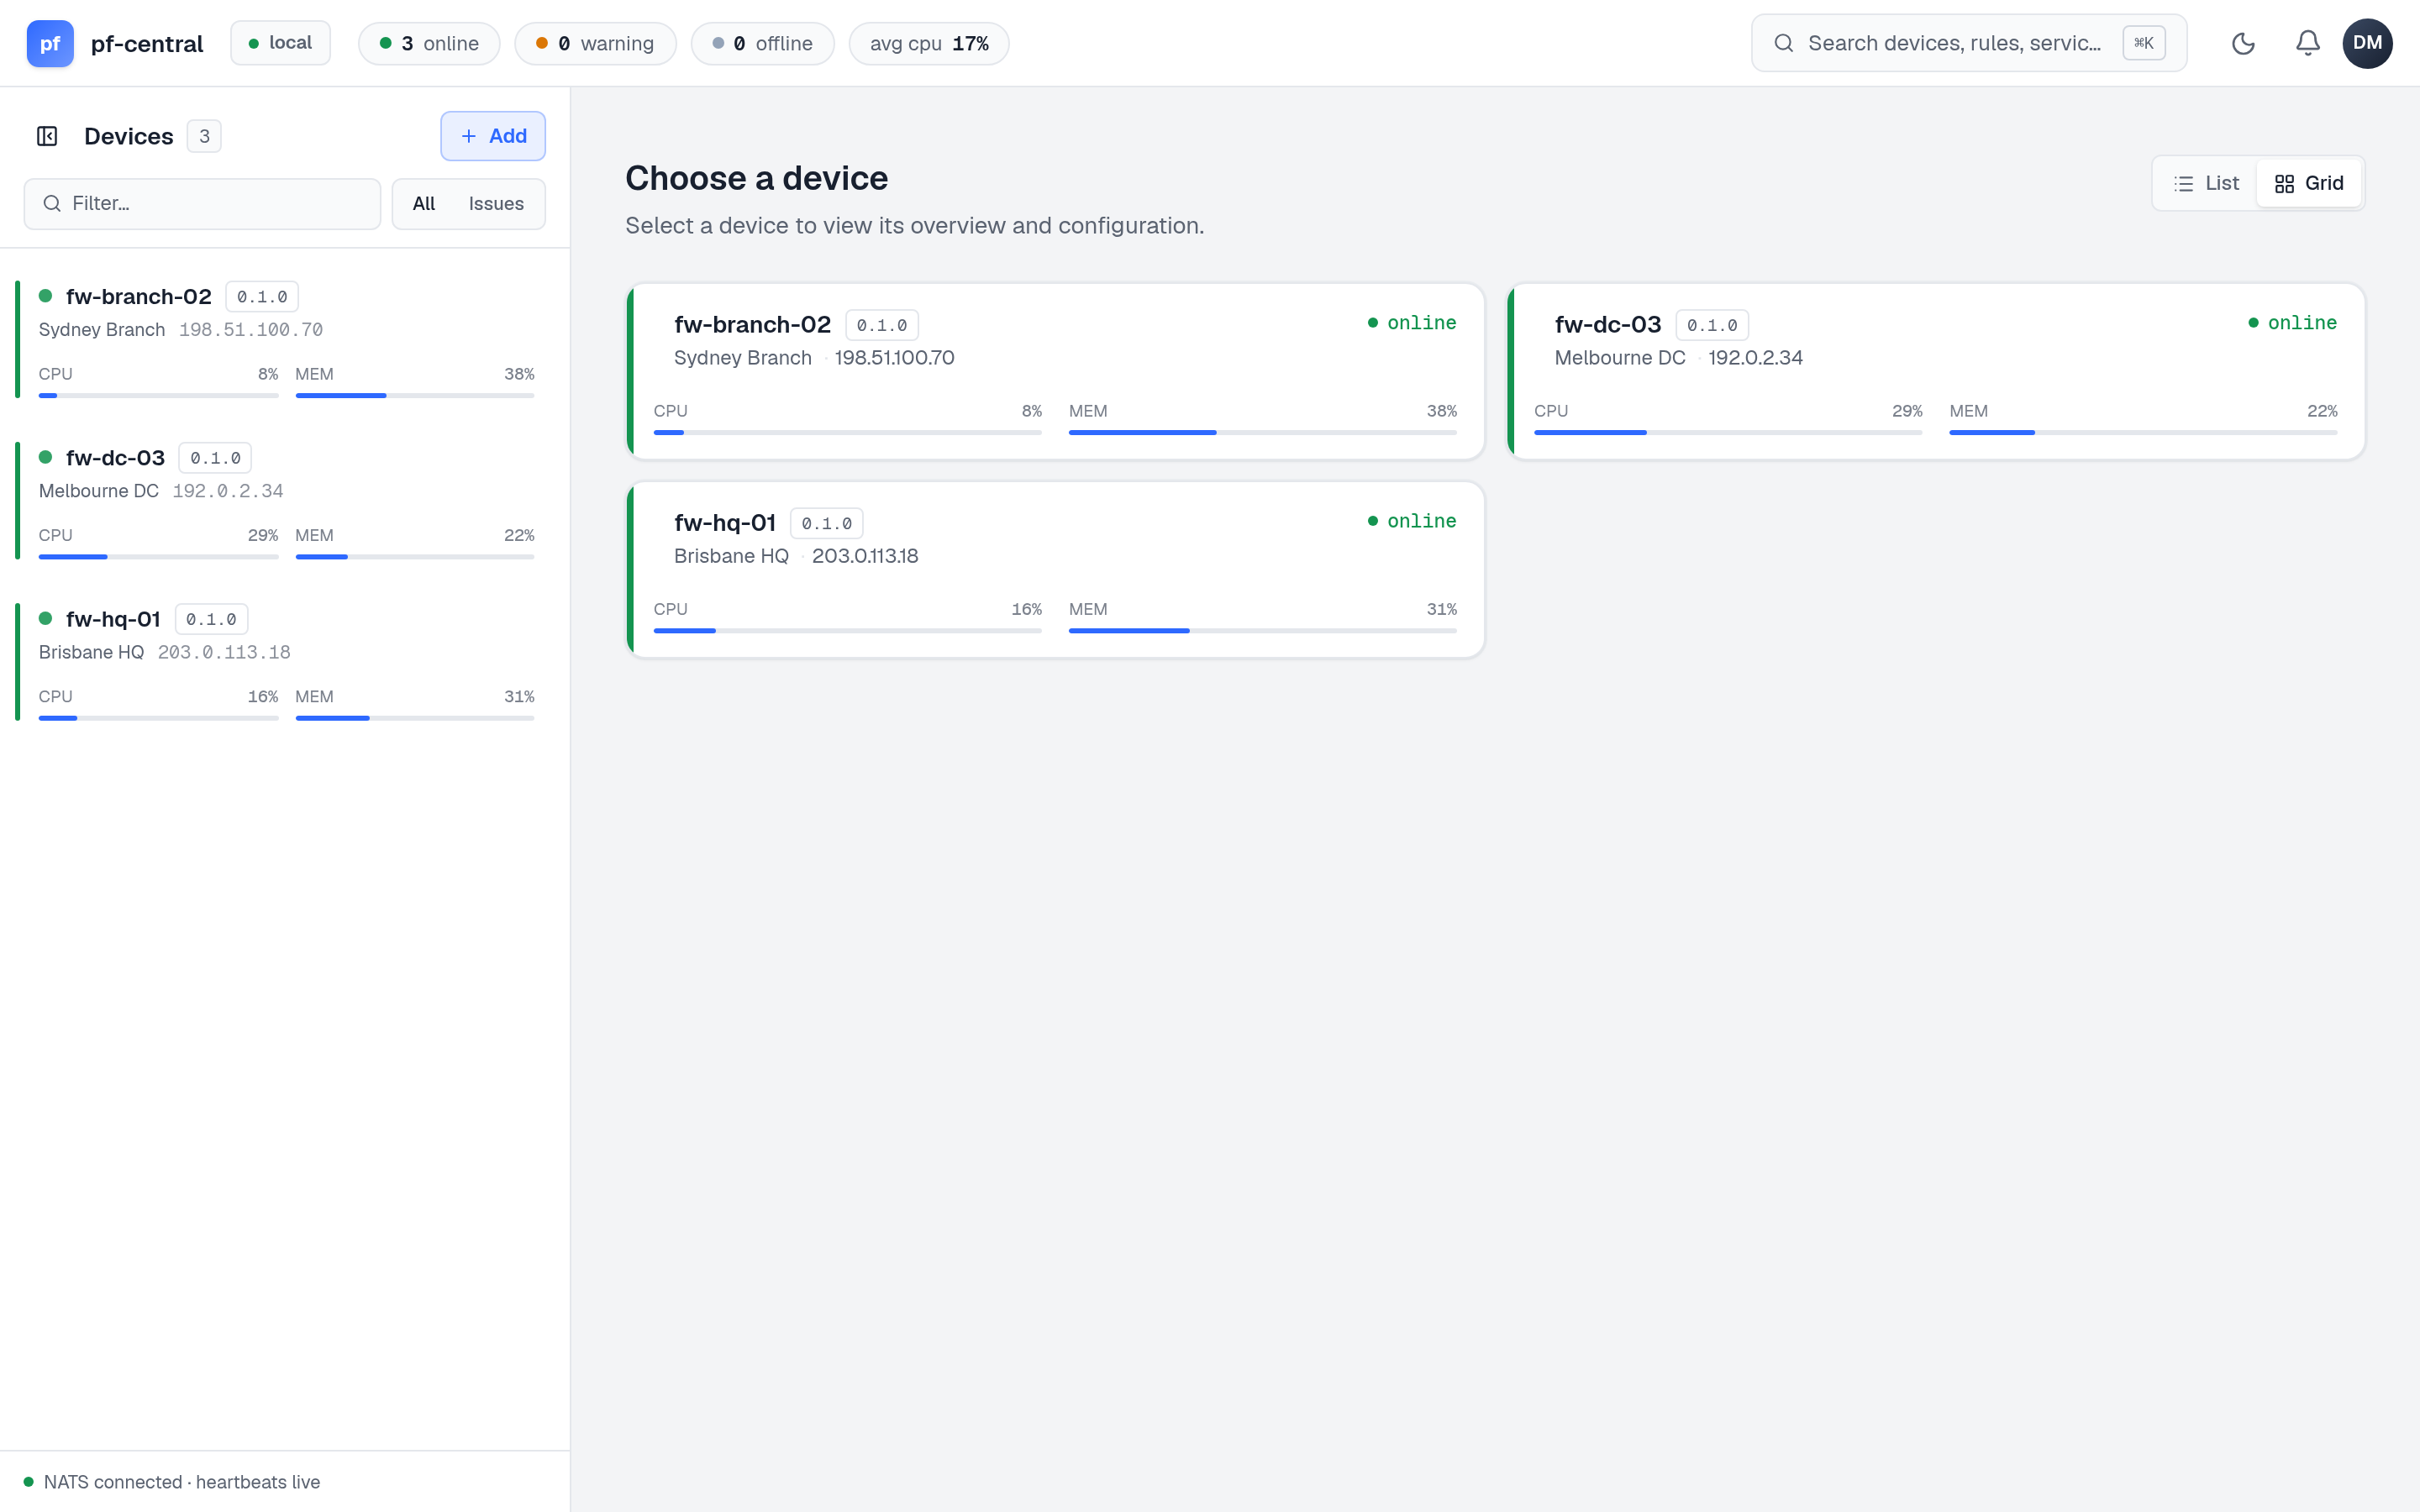Click the 3 online status pill
Viewport: 2420px width, 1512px height.
429,43
